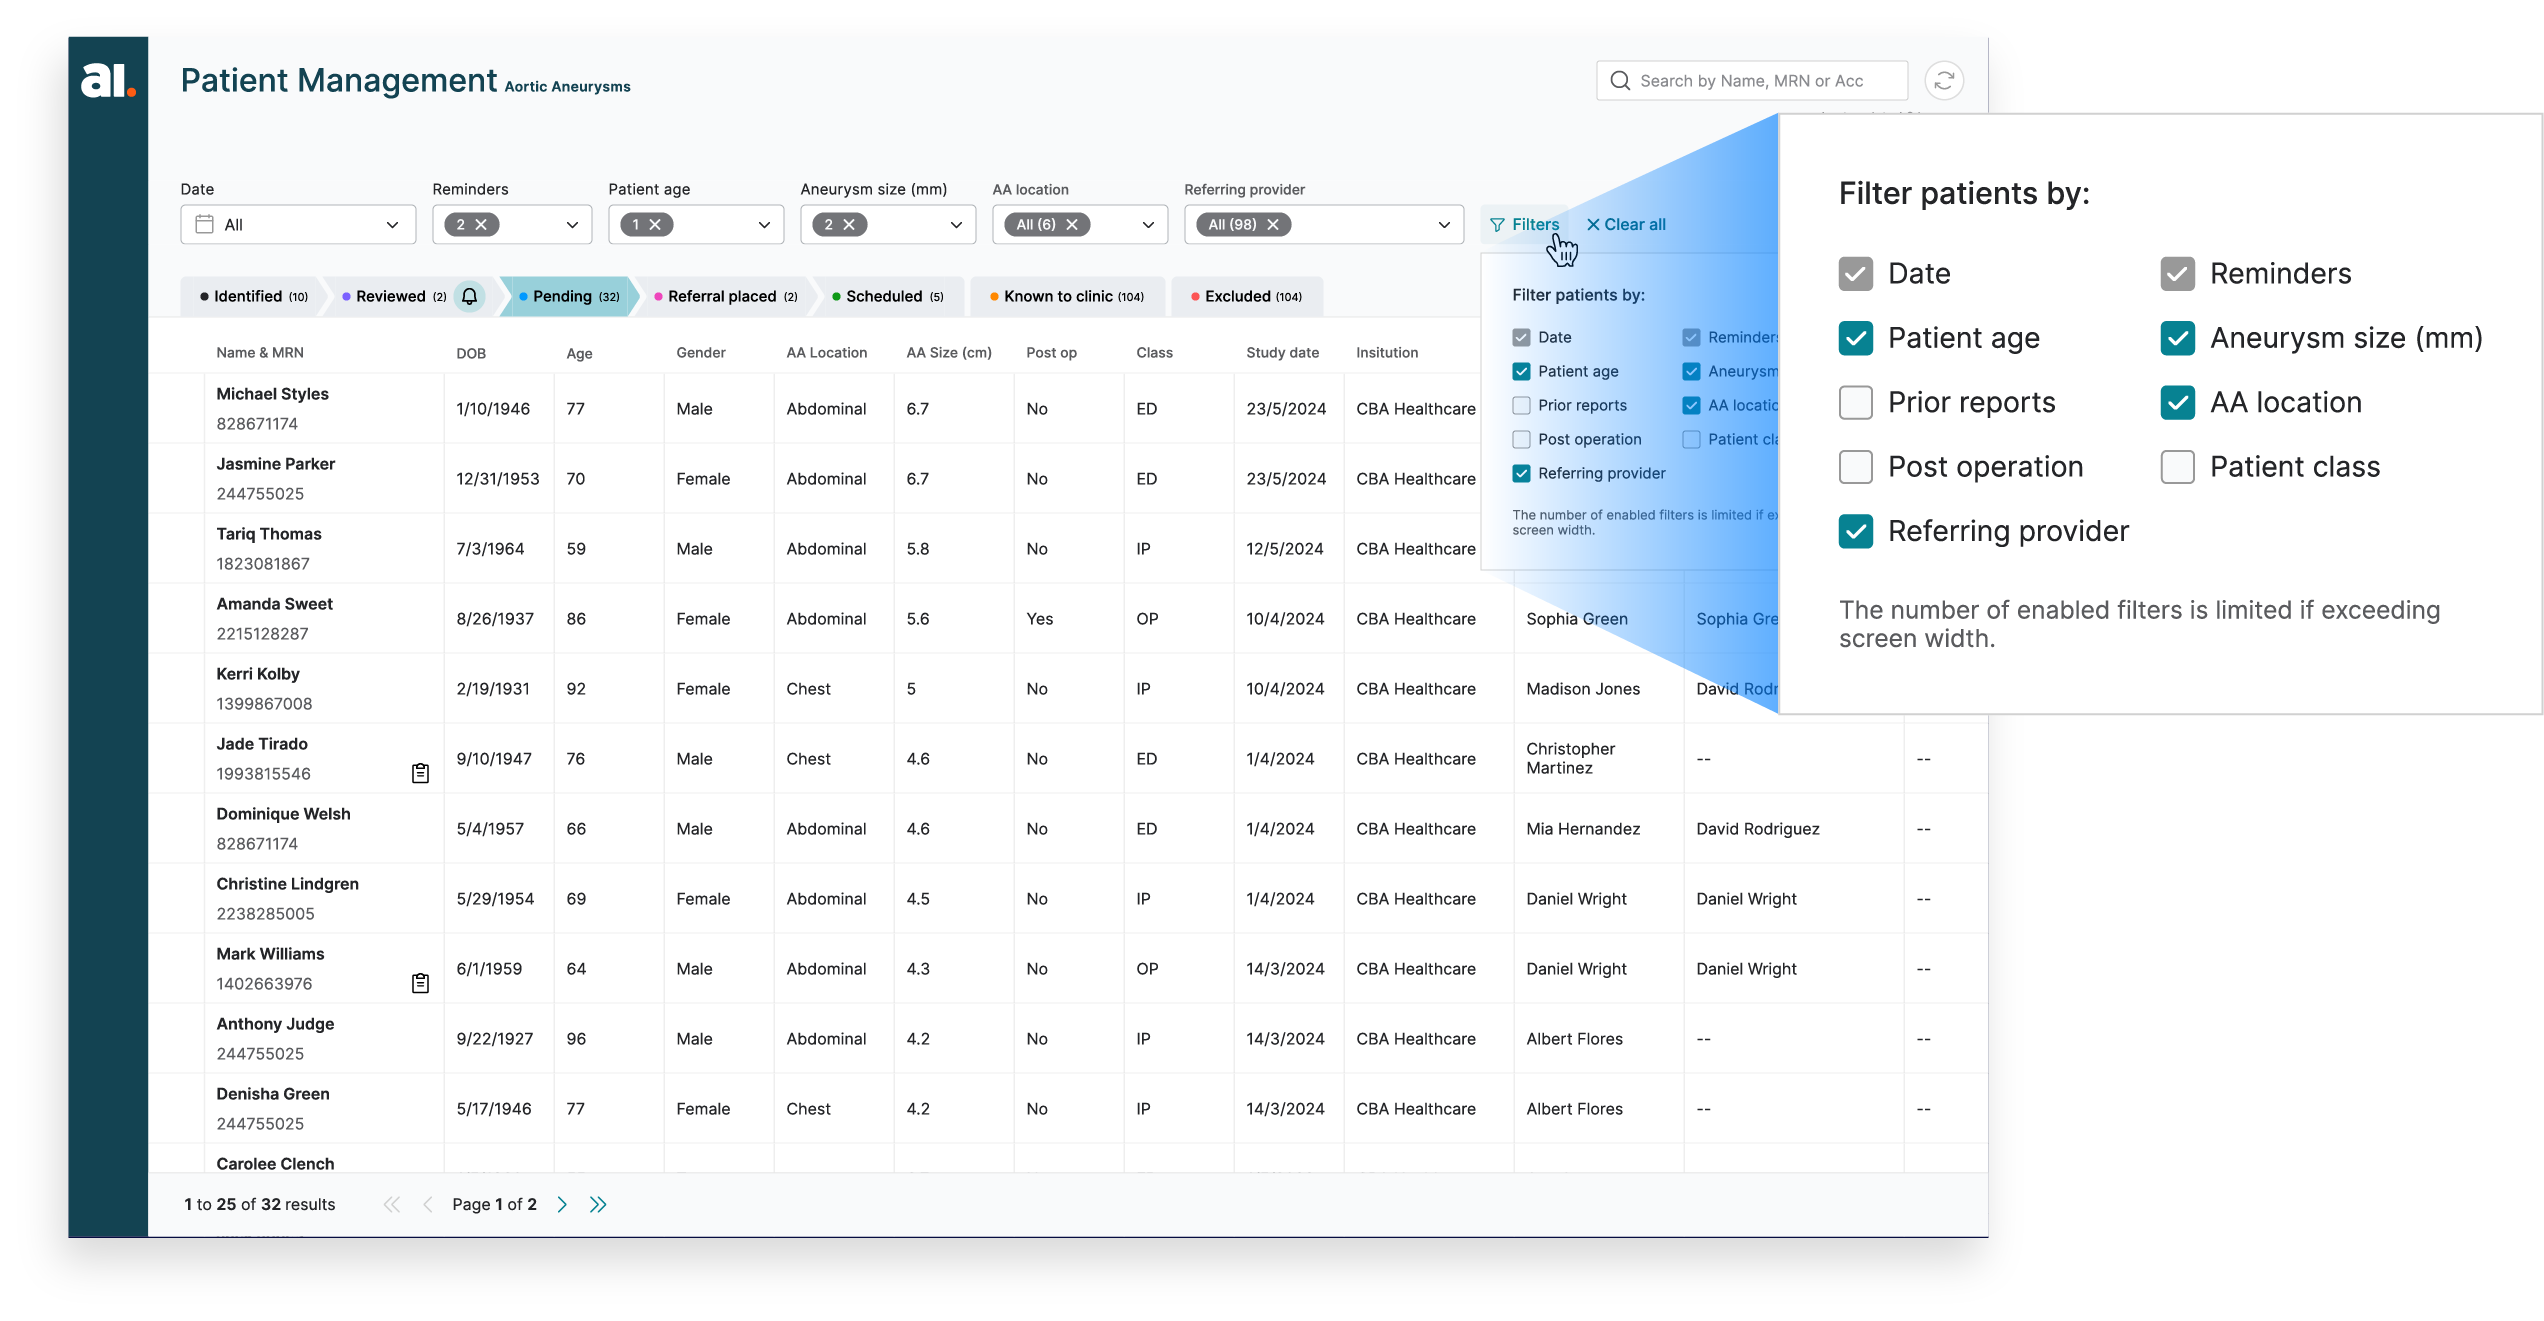Expand the Date dropdown
This screenshot has height=1321, width=2544.
tap(392, 225)
